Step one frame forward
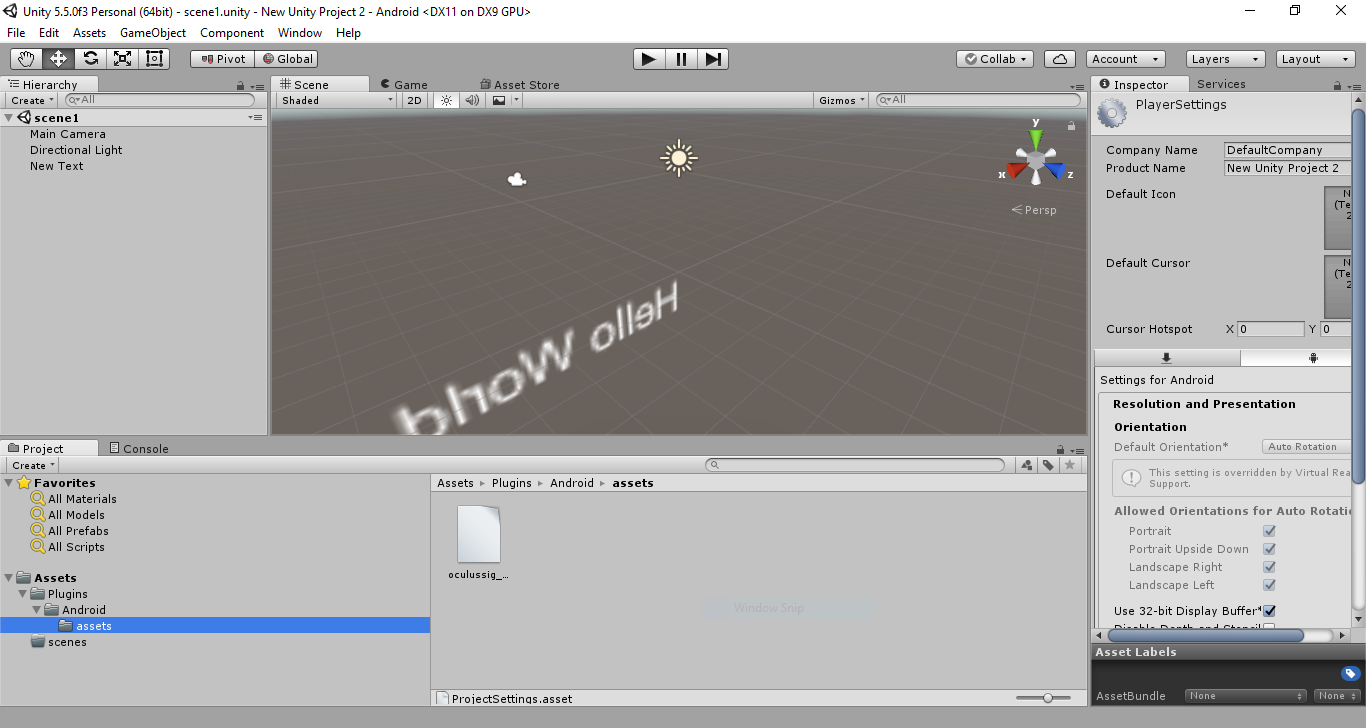 (x=712, y=59)
